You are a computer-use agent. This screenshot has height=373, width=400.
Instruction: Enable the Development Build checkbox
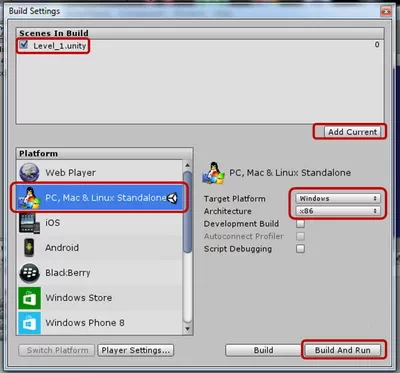(300, 224)
